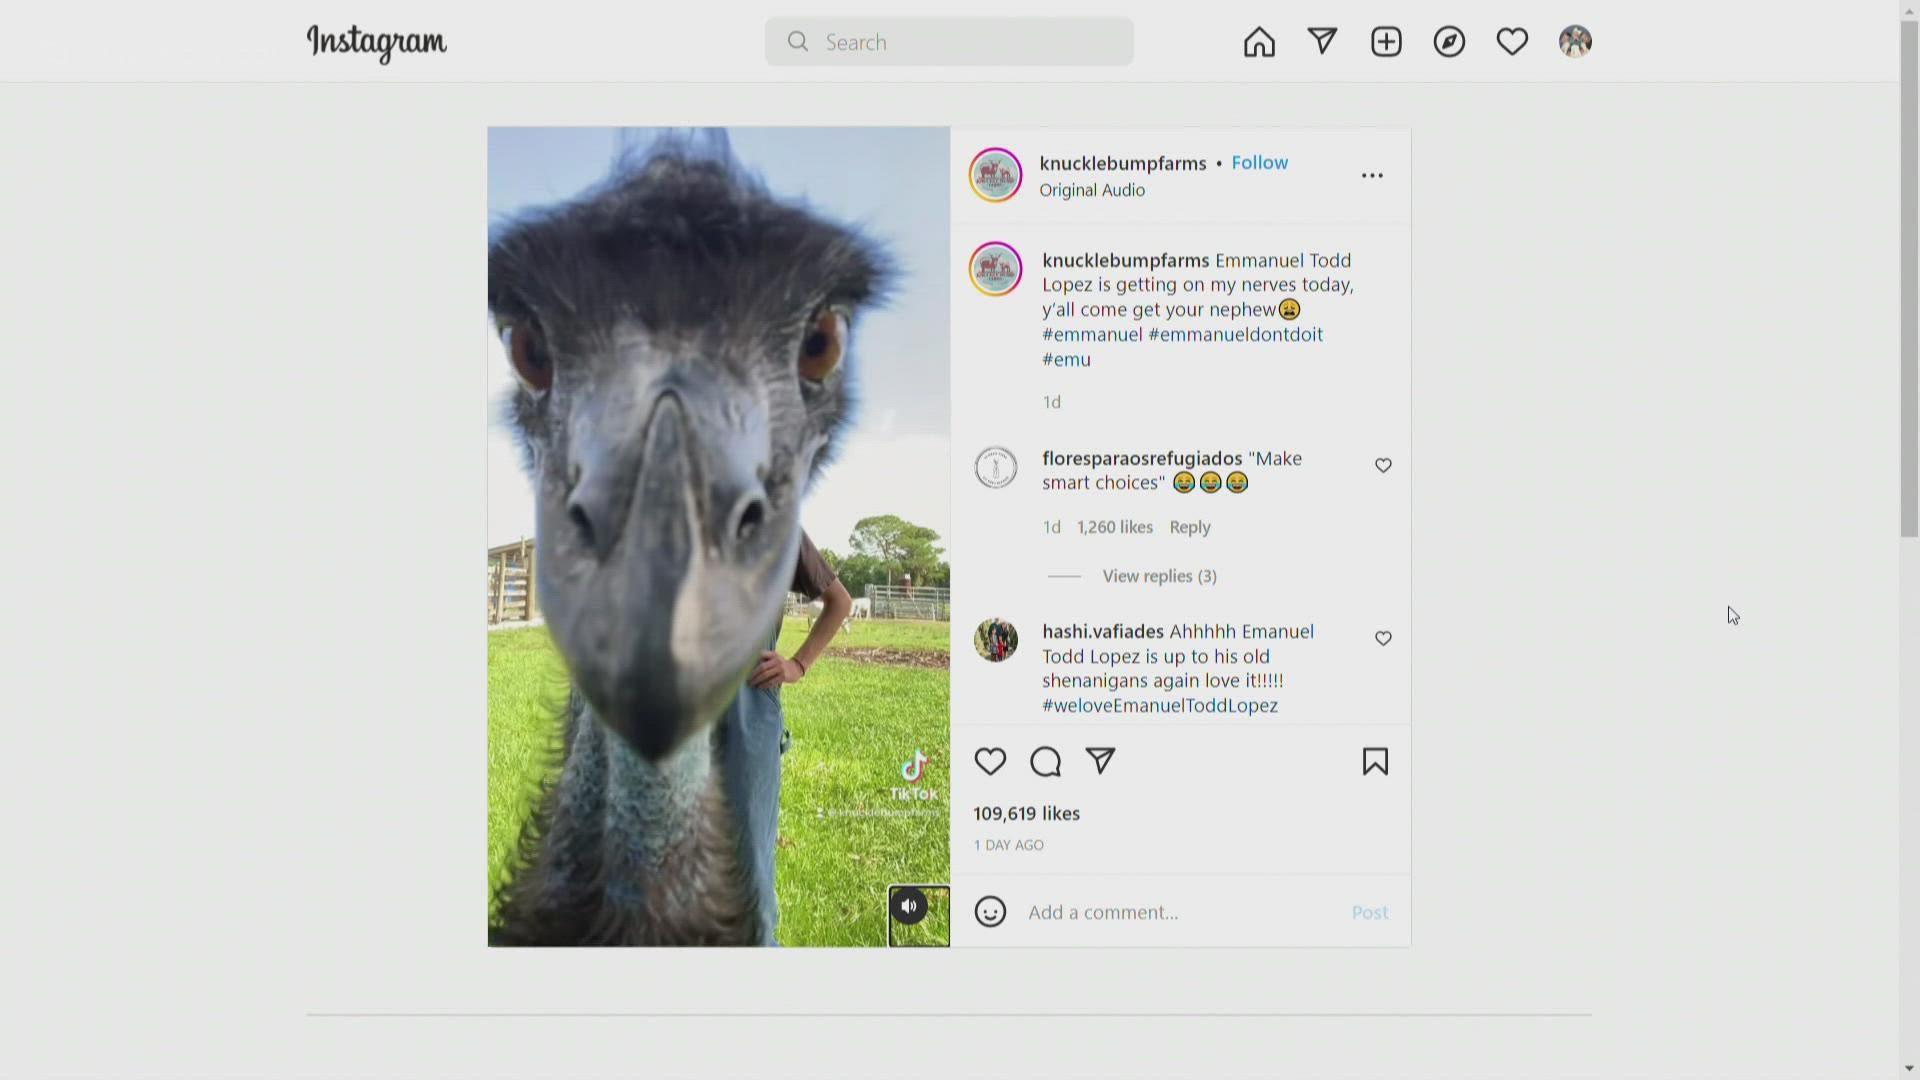Open the comment bubble icon below post

pyautogui.click(x=1045, y=762)
